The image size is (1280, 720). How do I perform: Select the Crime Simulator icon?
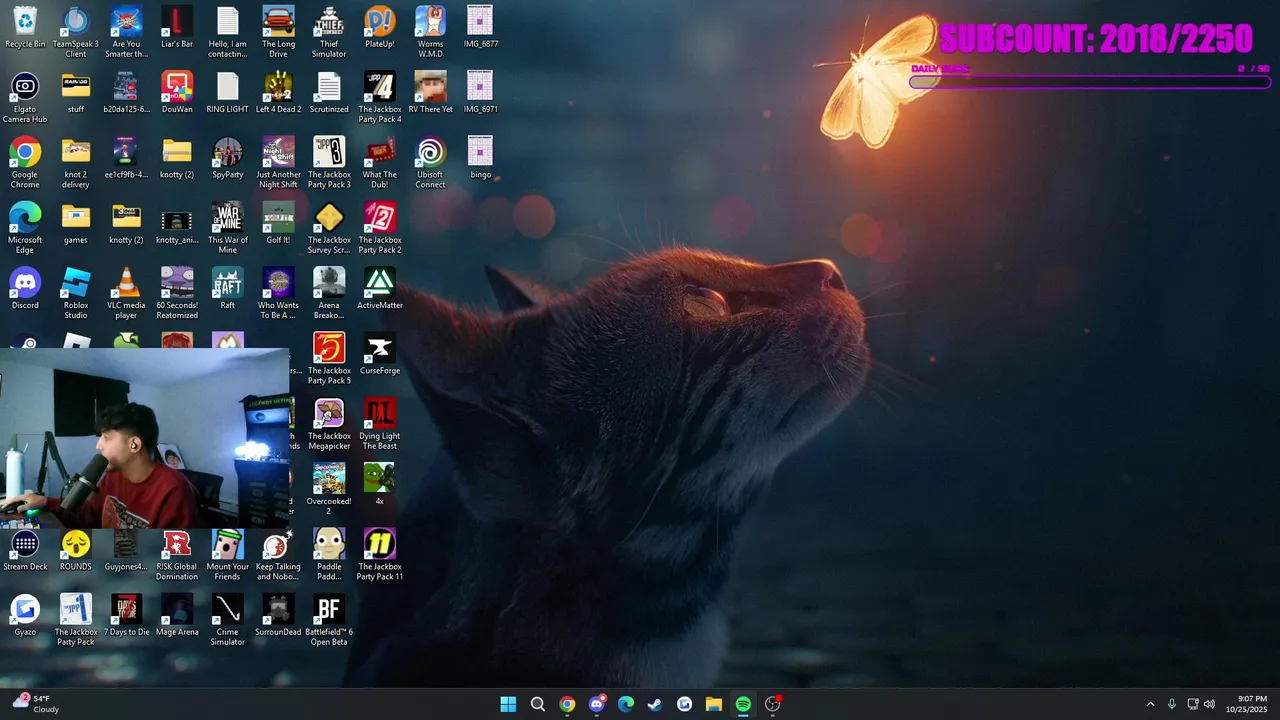coord(228,619)
